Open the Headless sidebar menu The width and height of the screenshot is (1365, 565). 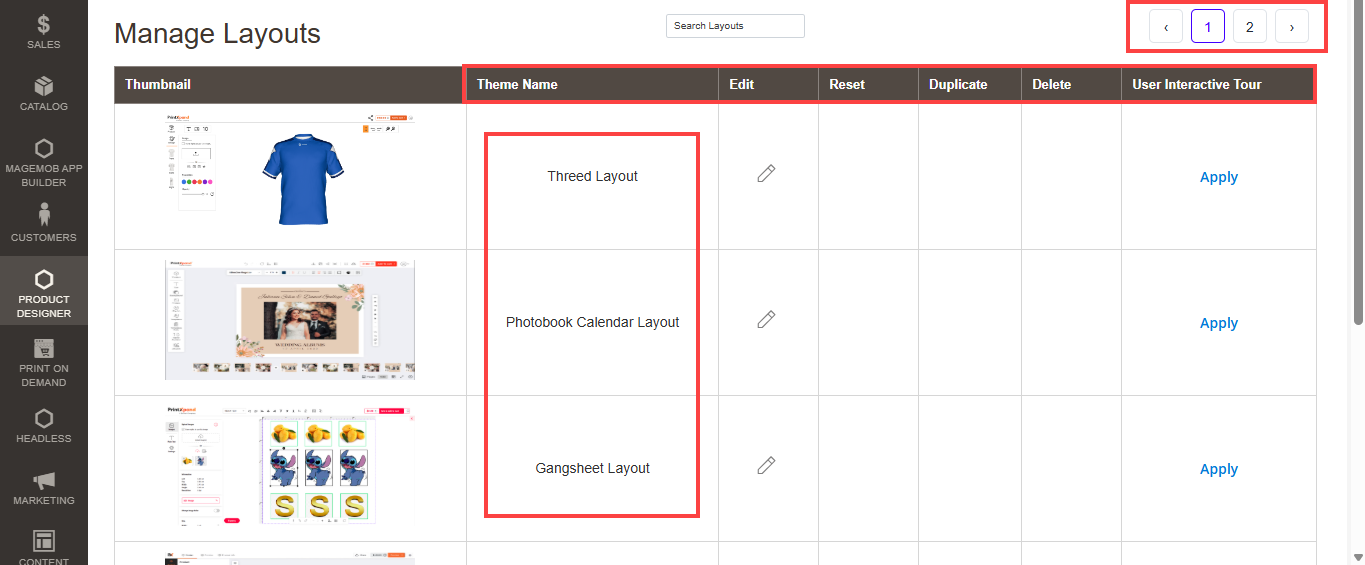(43, 425)
